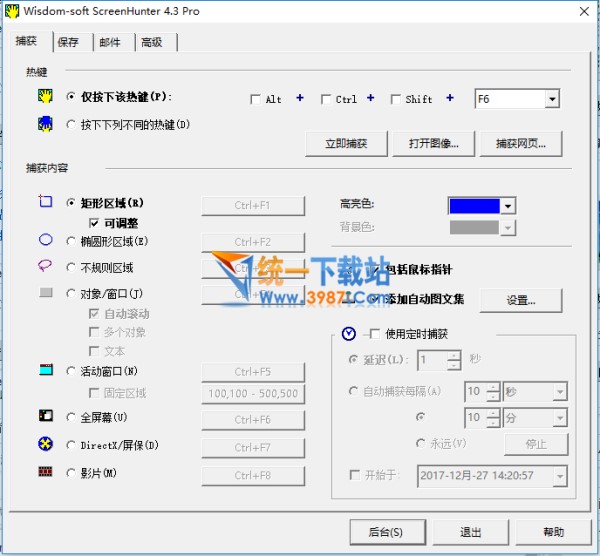Viewport: 600px width, 556px height.
Task: Click the DirectX screensaver capture icon
Action: 45,444
